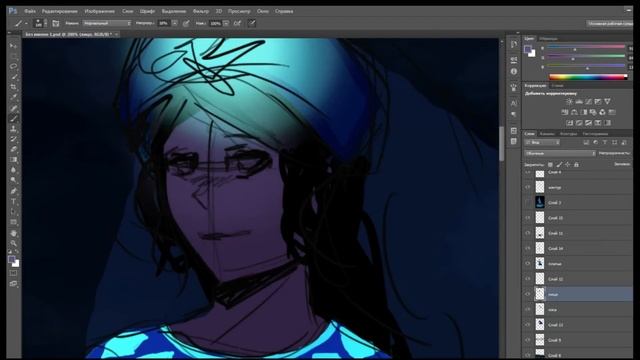The image size is (640, 360).
Task: Open the tool preset picker arrow
Action: pyautogui.click(x=27, y=23)
